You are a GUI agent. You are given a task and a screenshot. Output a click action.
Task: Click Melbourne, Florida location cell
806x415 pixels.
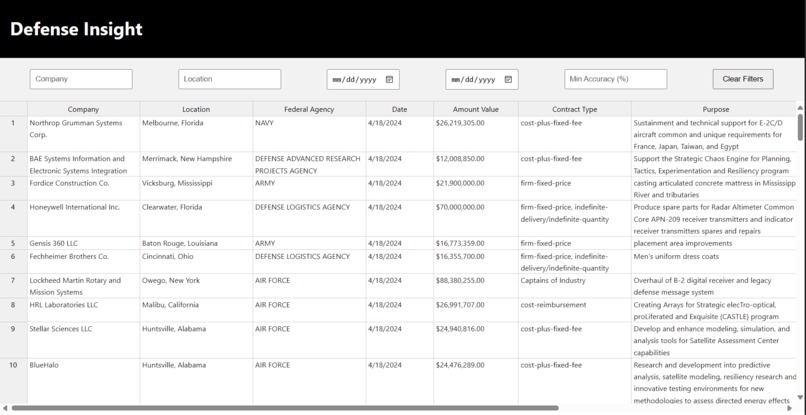(196, 134)
